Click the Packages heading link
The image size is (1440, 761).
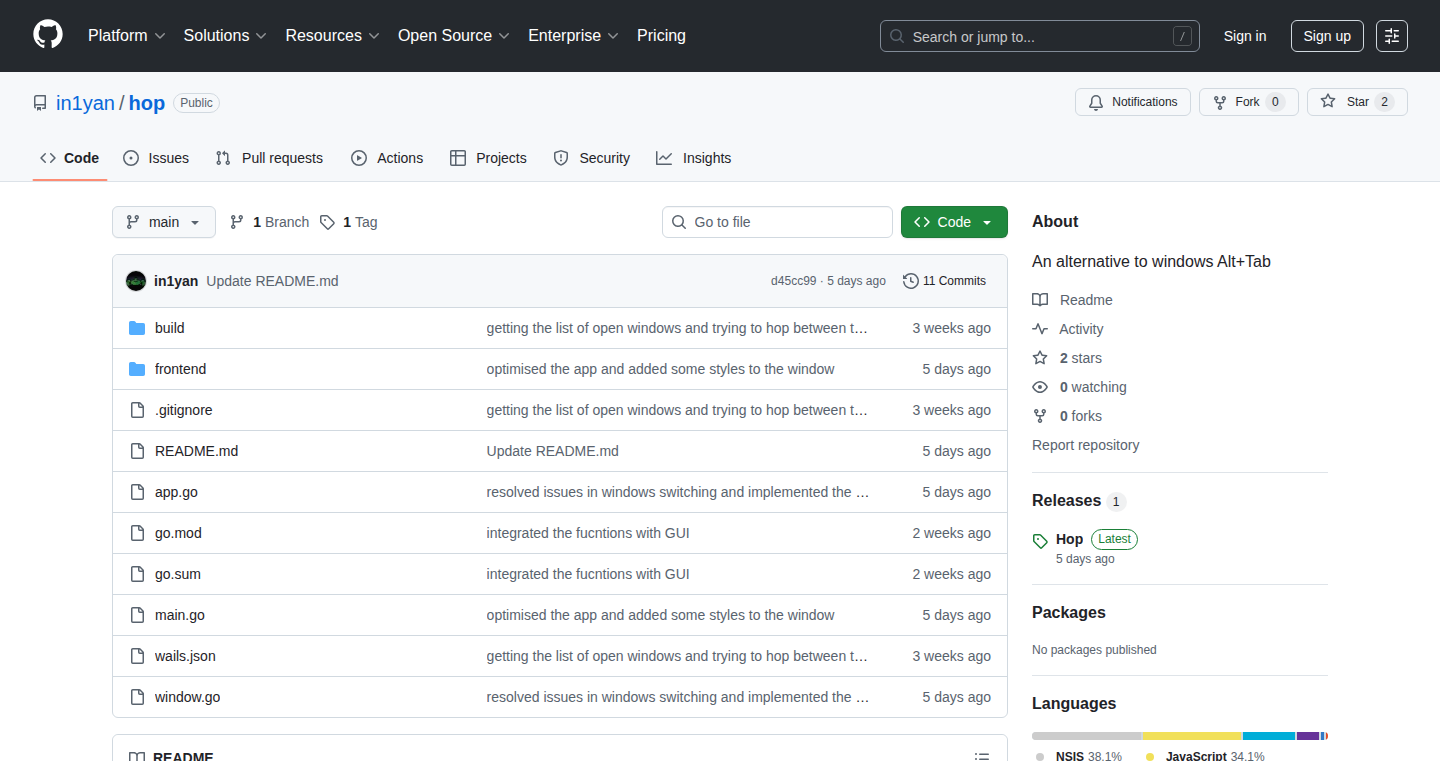point(1069,612)
